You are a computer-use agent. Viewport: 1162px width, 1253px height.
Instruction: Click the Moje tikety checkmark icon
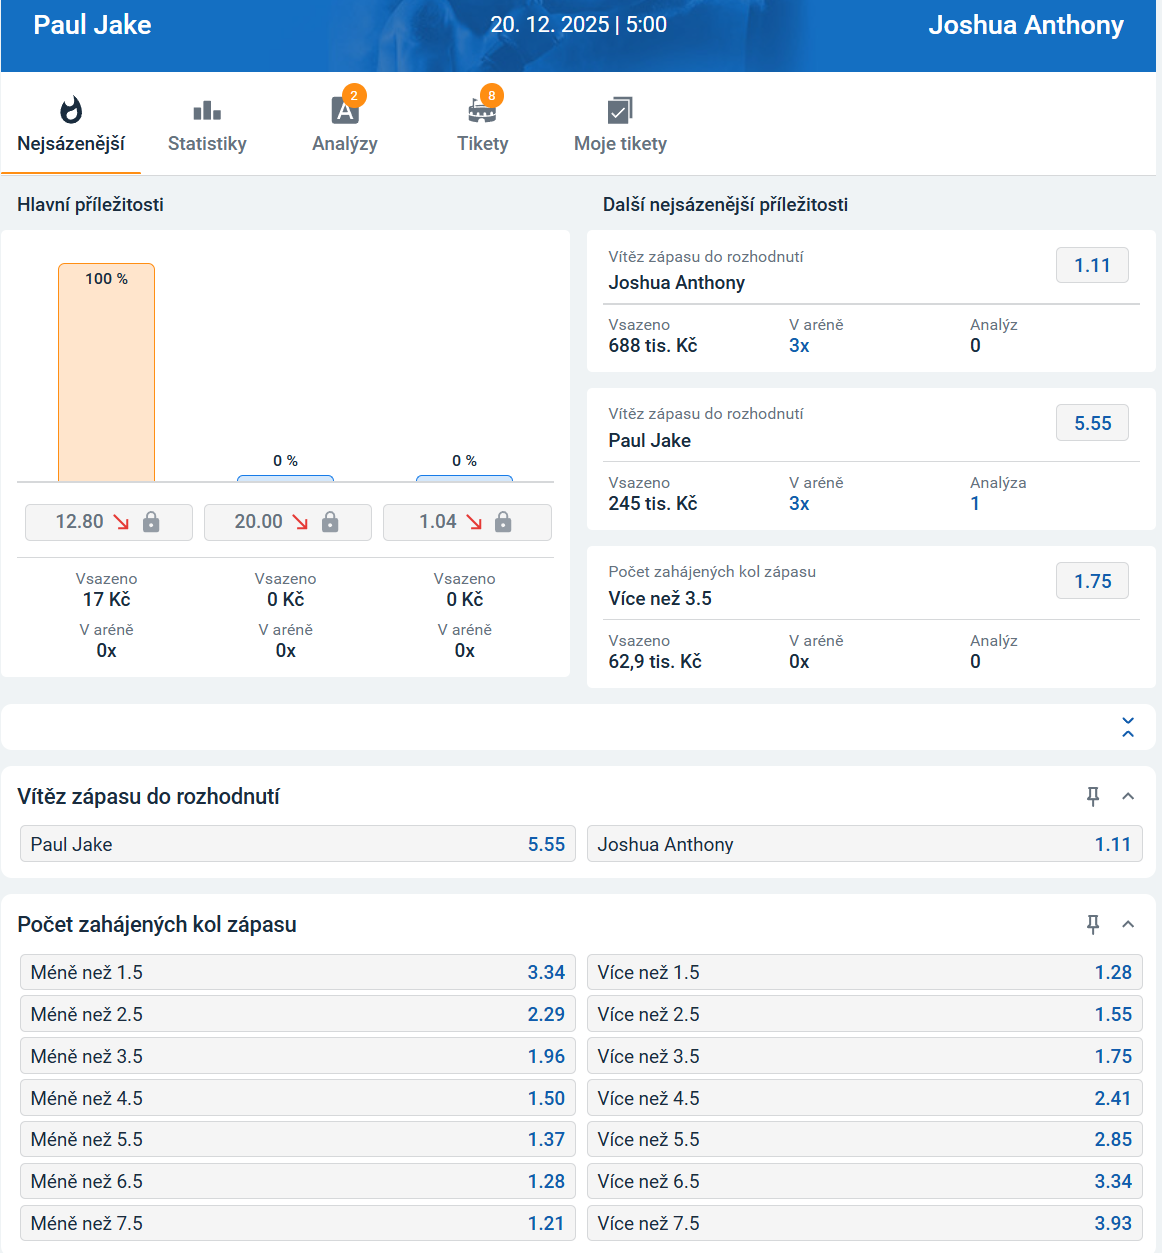[620, 110]
